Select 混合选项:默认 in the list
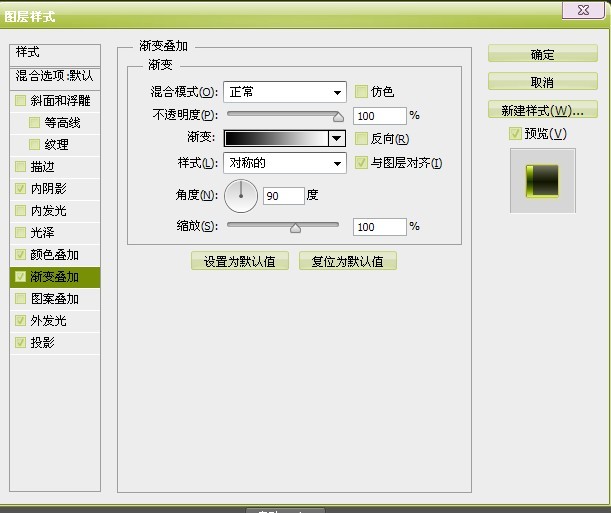Screen dimensions: 611x513 point(55,77)
